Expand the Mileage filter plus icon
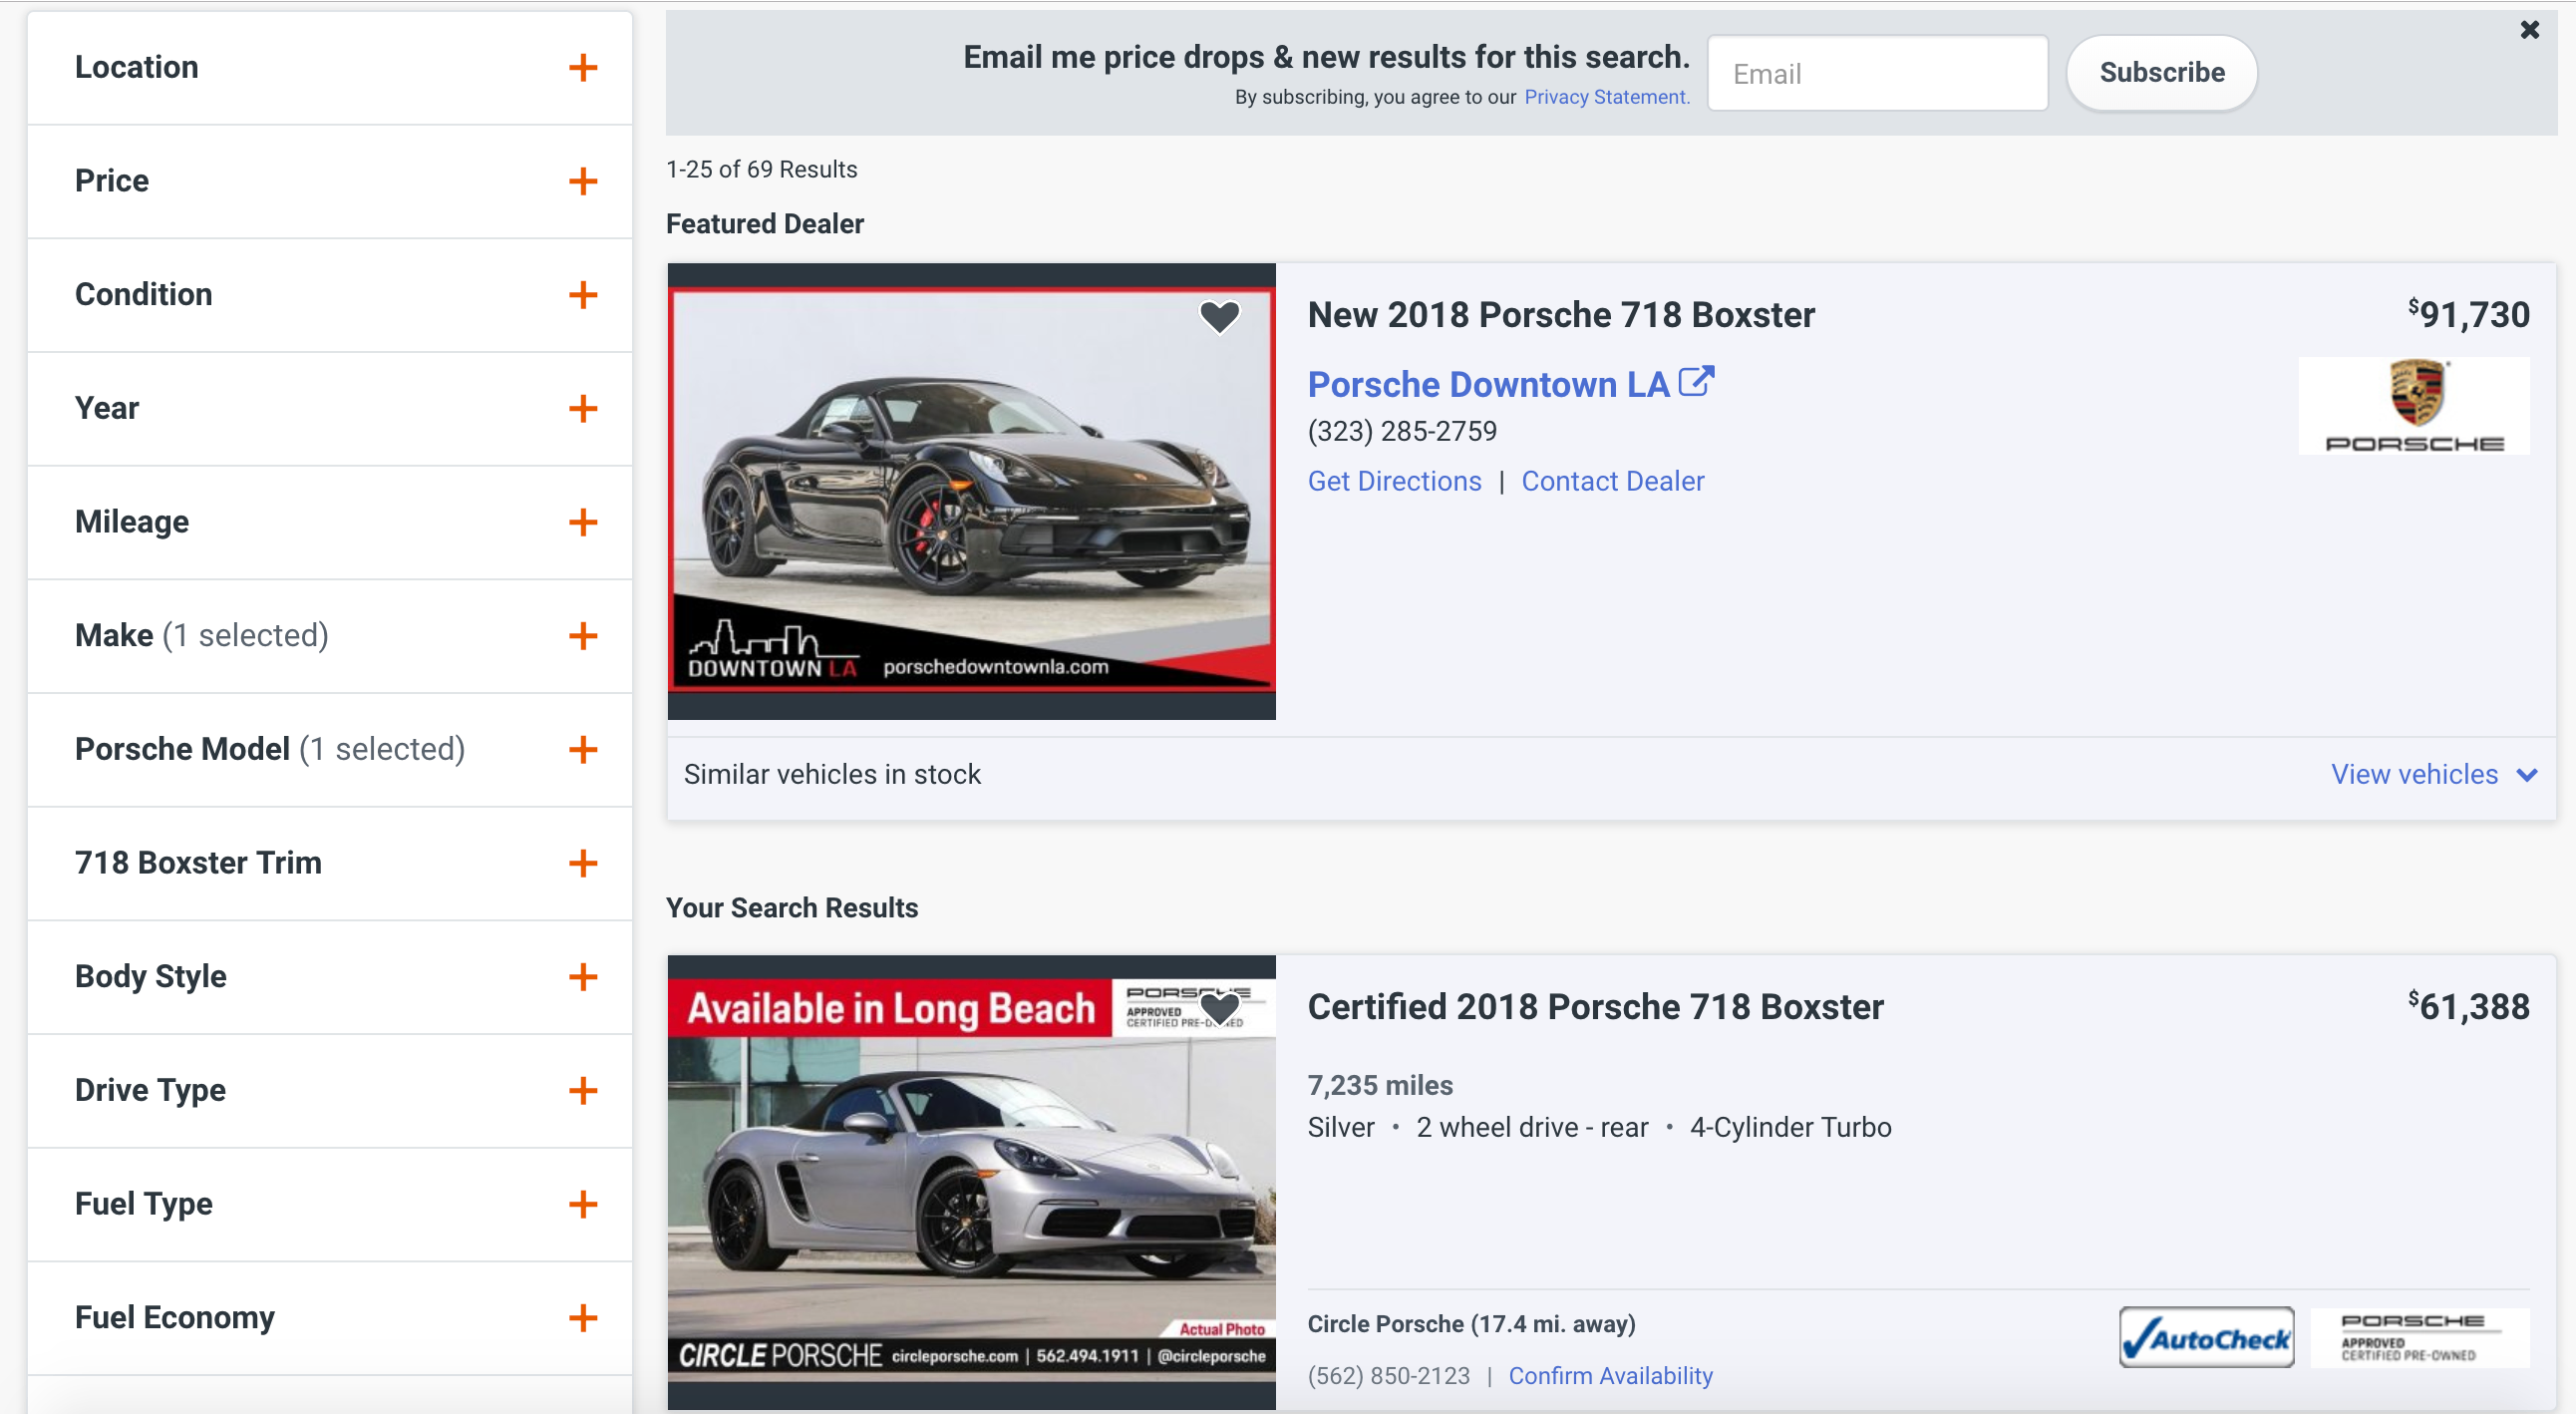2576x1414 pixels. [x=583, y=522]
